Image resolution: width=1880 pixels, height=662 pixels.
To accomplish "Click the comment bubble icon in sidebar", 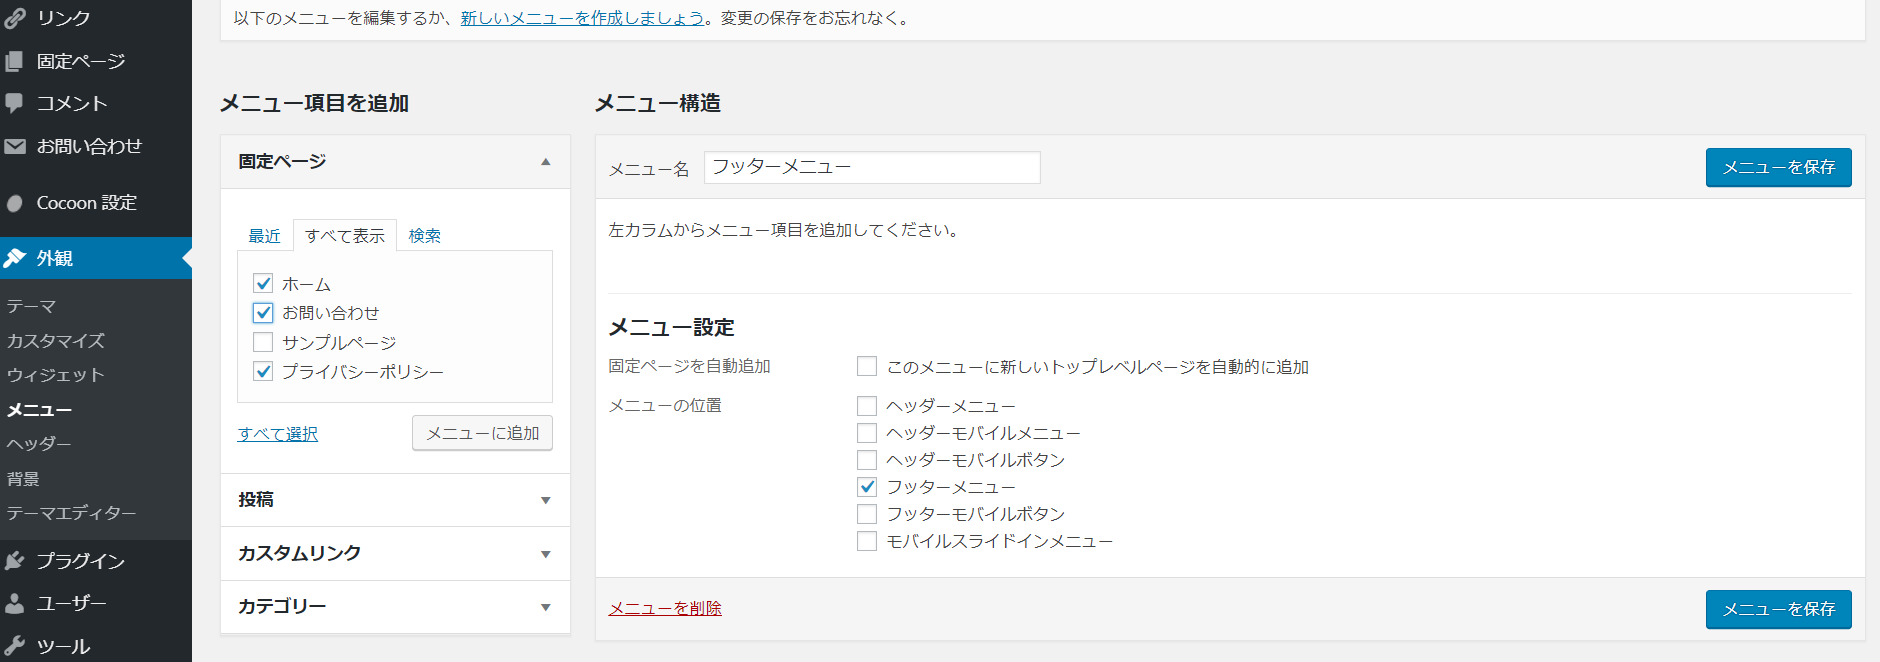I will pos(15,103).
